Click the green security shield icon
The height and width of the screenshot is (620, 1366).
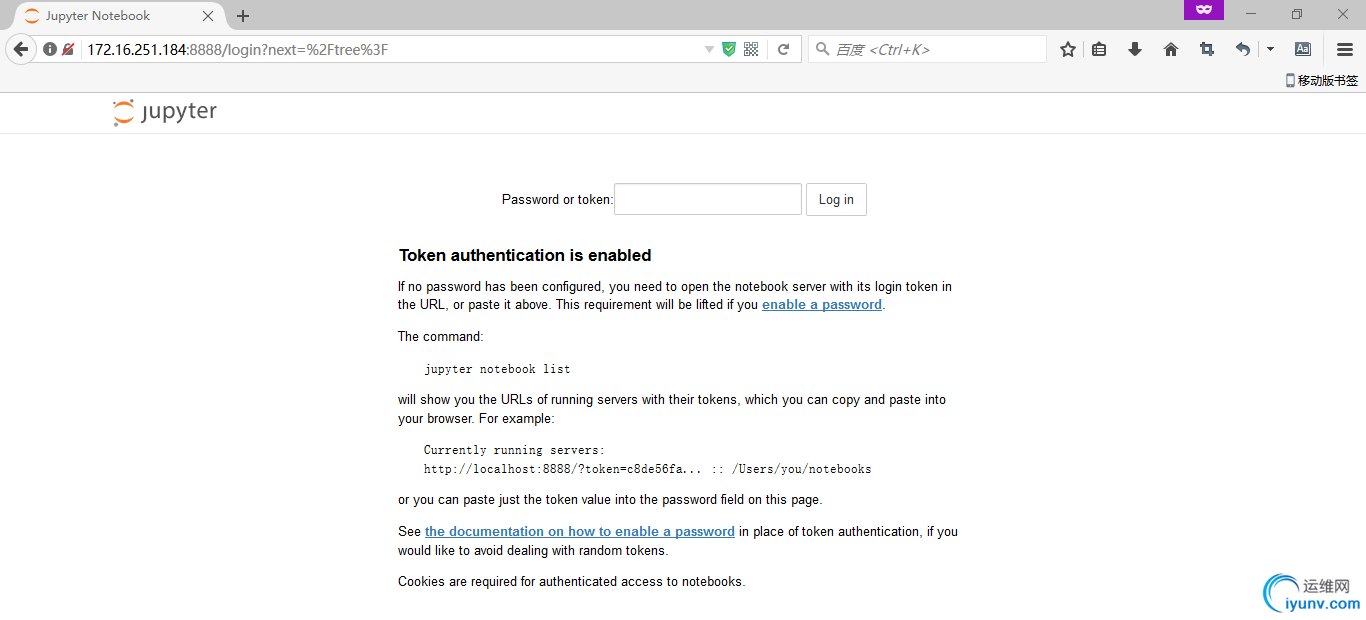click(x=729, y=49)
